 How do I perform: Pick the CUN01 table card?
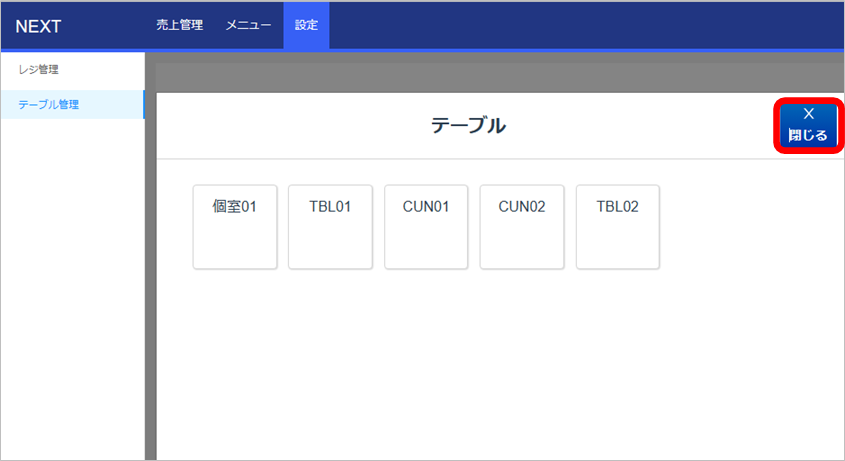(x=426, y=227)
